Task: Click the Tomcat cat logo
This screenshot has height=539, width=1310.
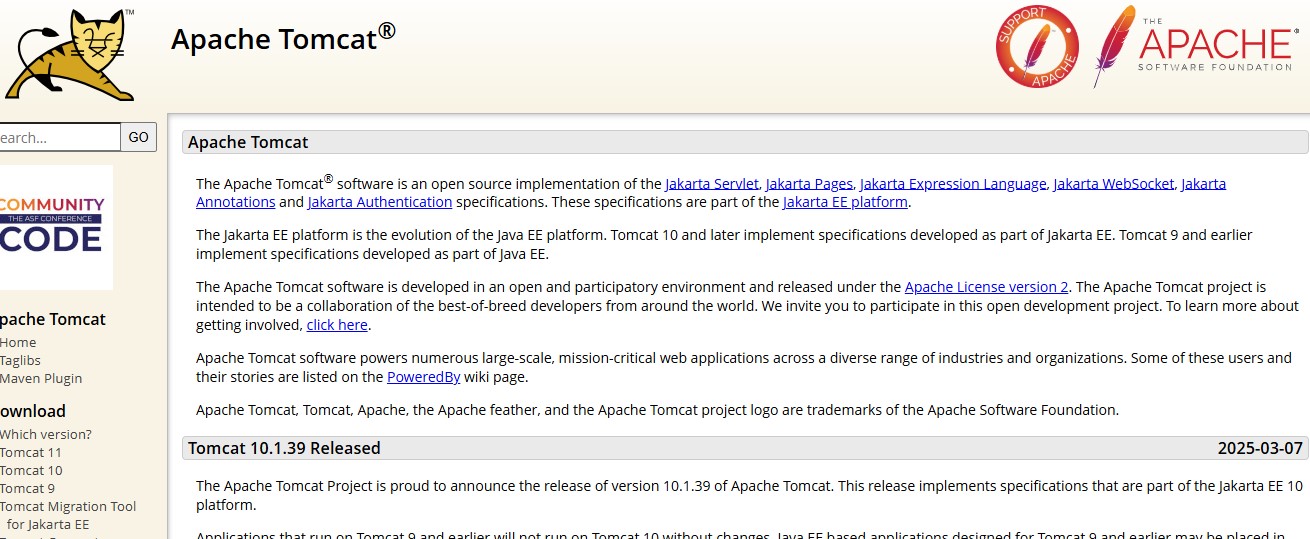Action: click(x=68, y=55)
